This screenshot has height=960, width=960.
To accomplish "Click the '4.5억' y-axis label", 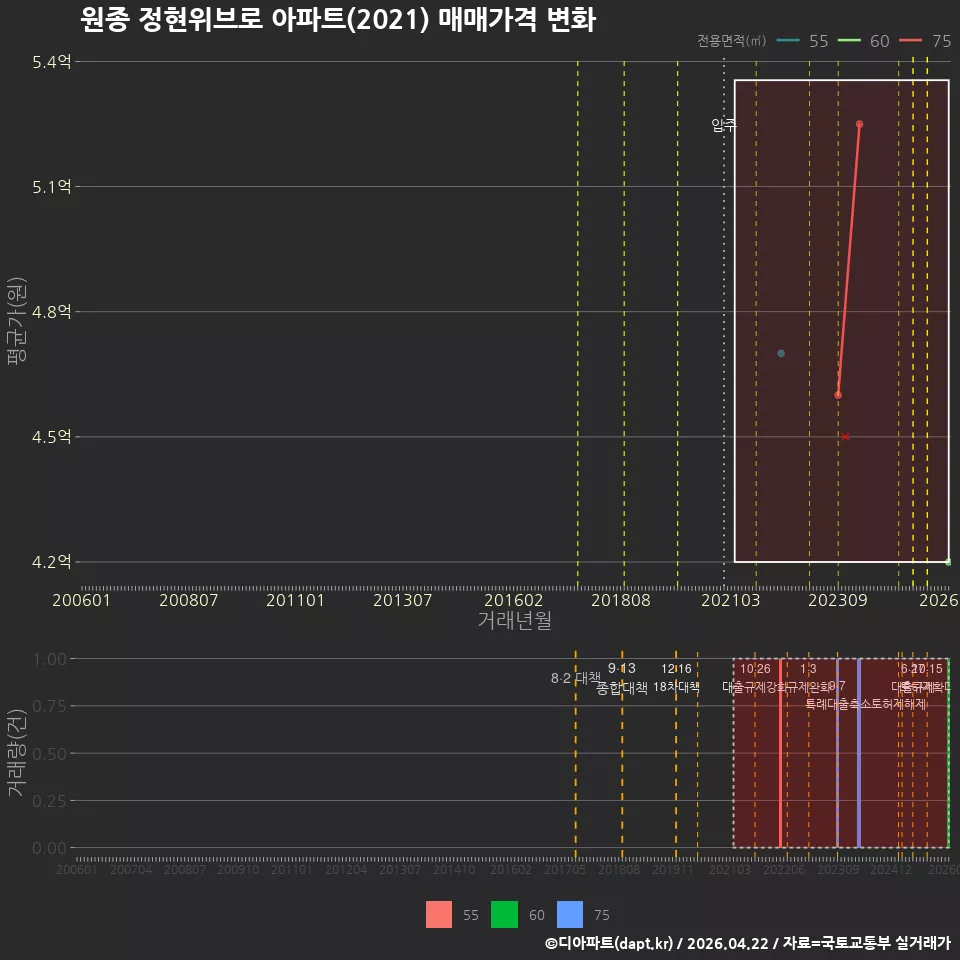I will pos(51,437).
